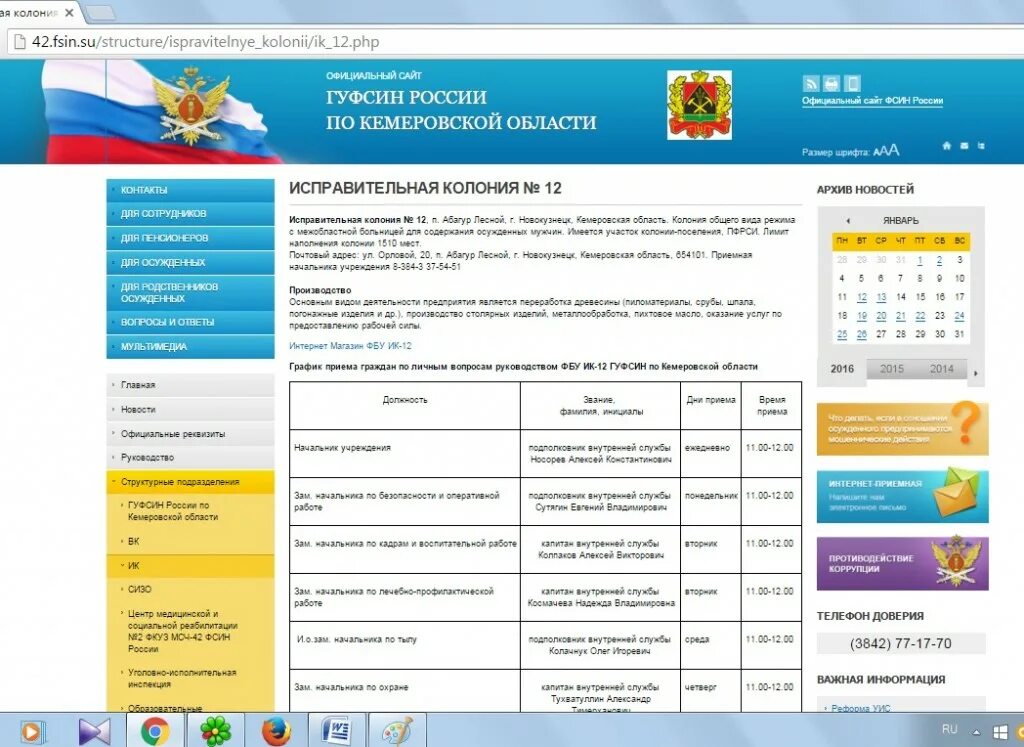1024x747 pixels.
Task: Close the browser tab with the X
Action: point(69,12)
